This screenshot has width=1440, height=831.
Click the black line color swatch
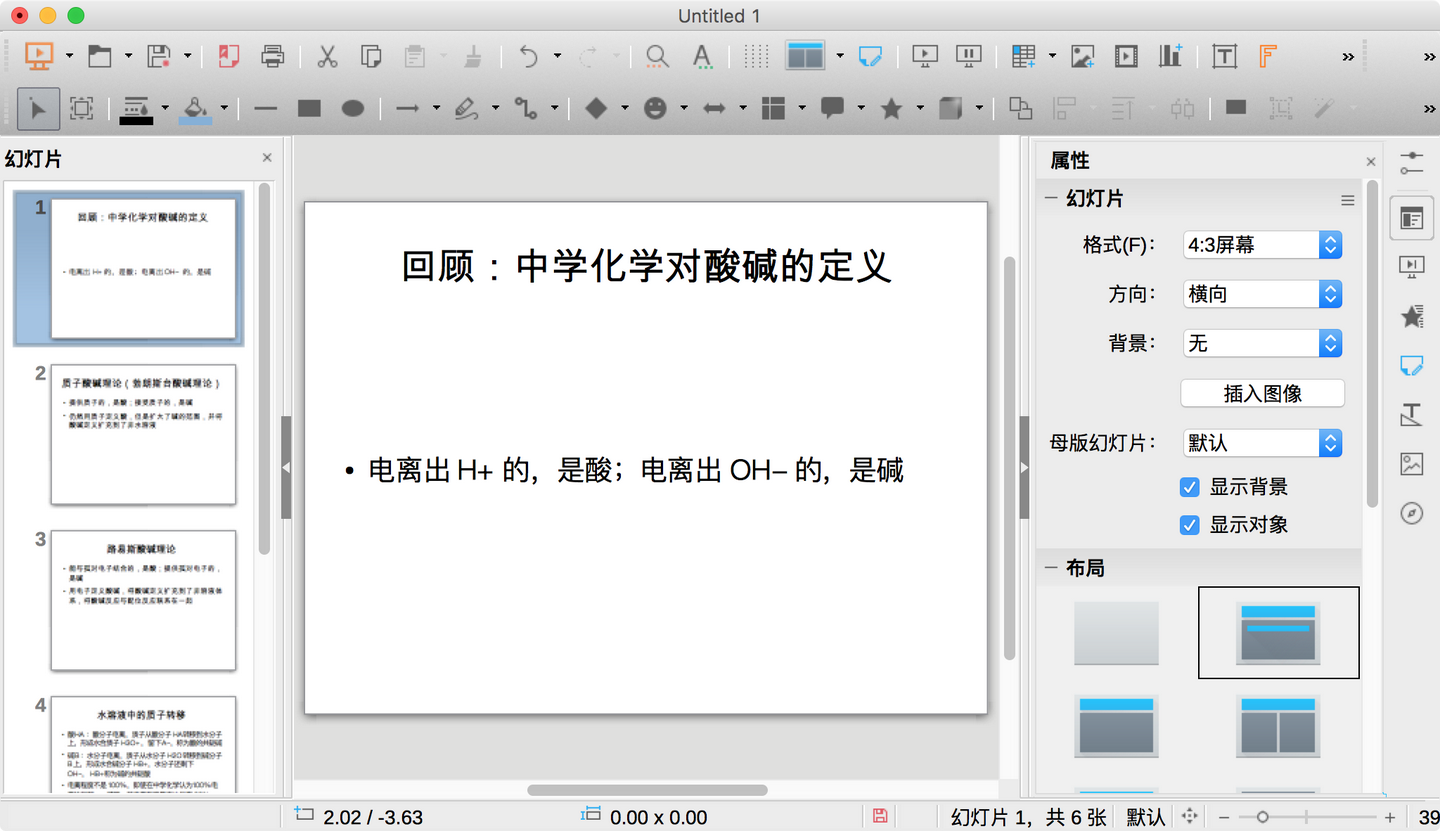(136, 120)
